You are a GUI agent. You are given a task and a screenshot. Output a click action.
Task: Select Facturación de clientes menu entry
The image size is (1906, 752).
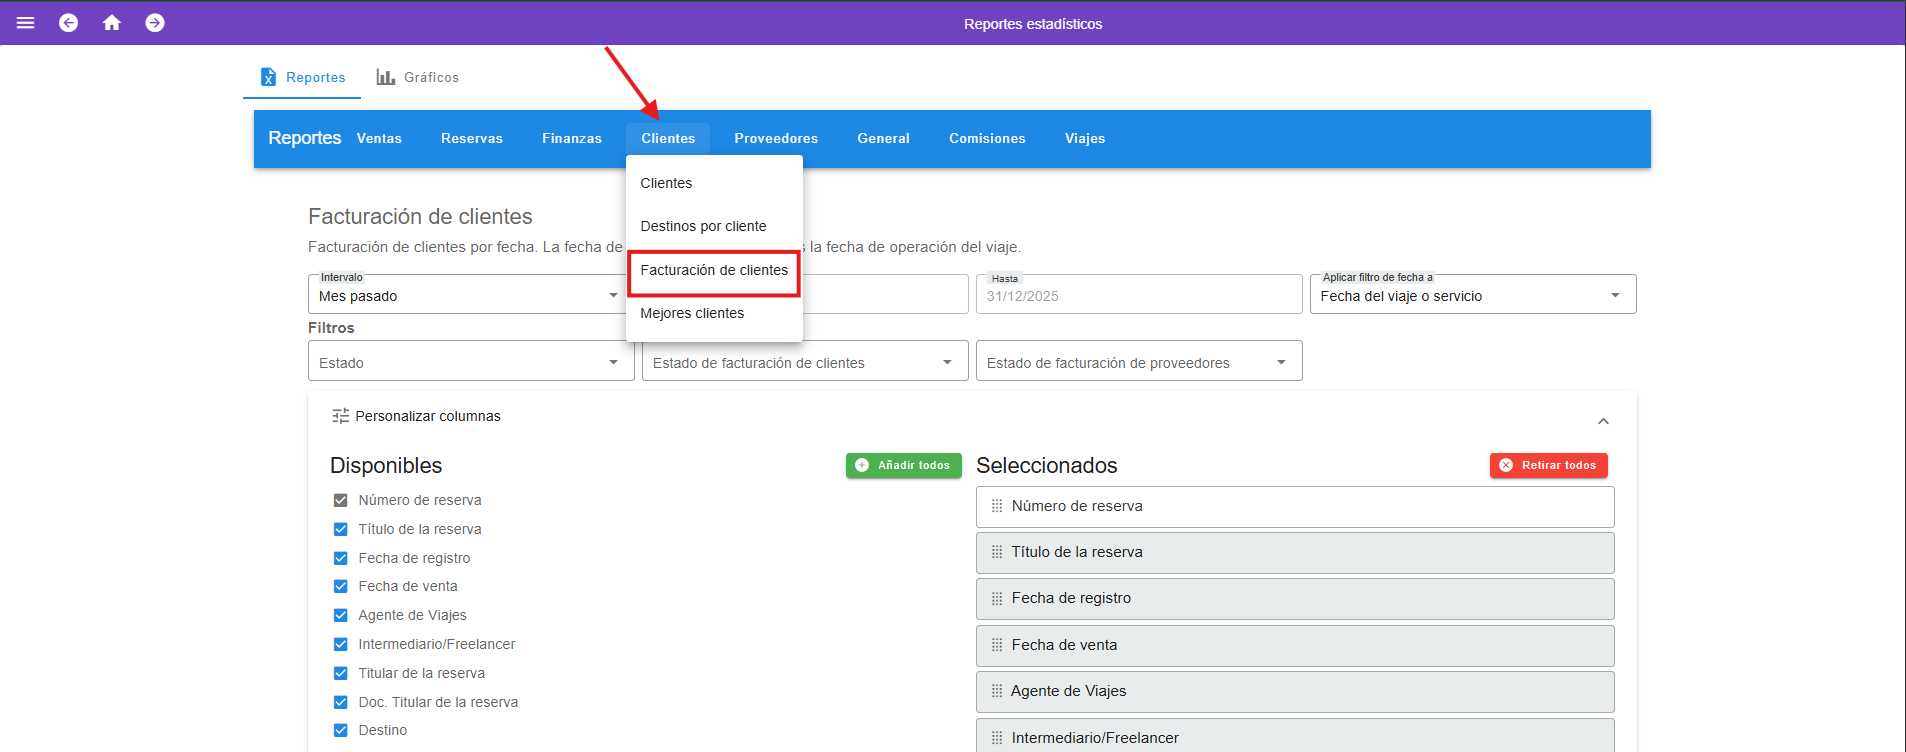[x=714, y=270]
